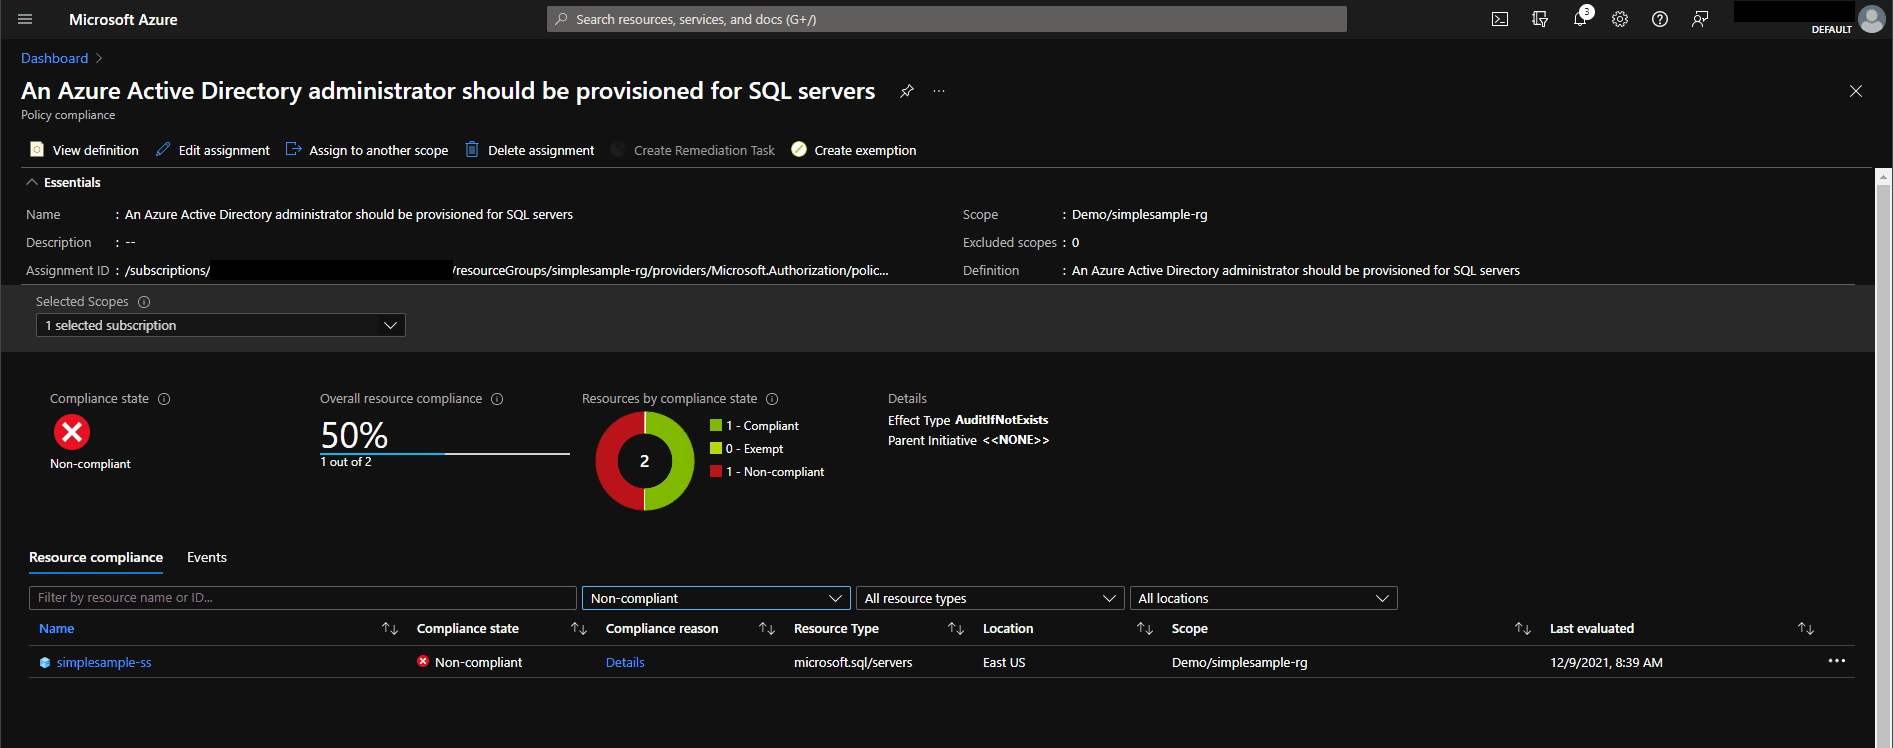Open Details compliance reason link
Viewport: 1893px width, 748px height.
coord(625,663)
